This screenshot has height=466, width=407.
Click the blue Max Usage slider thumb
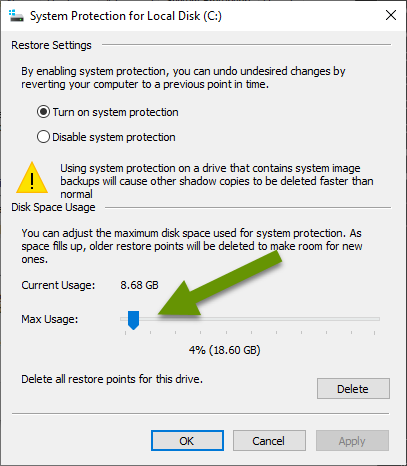tap(133, 320)
